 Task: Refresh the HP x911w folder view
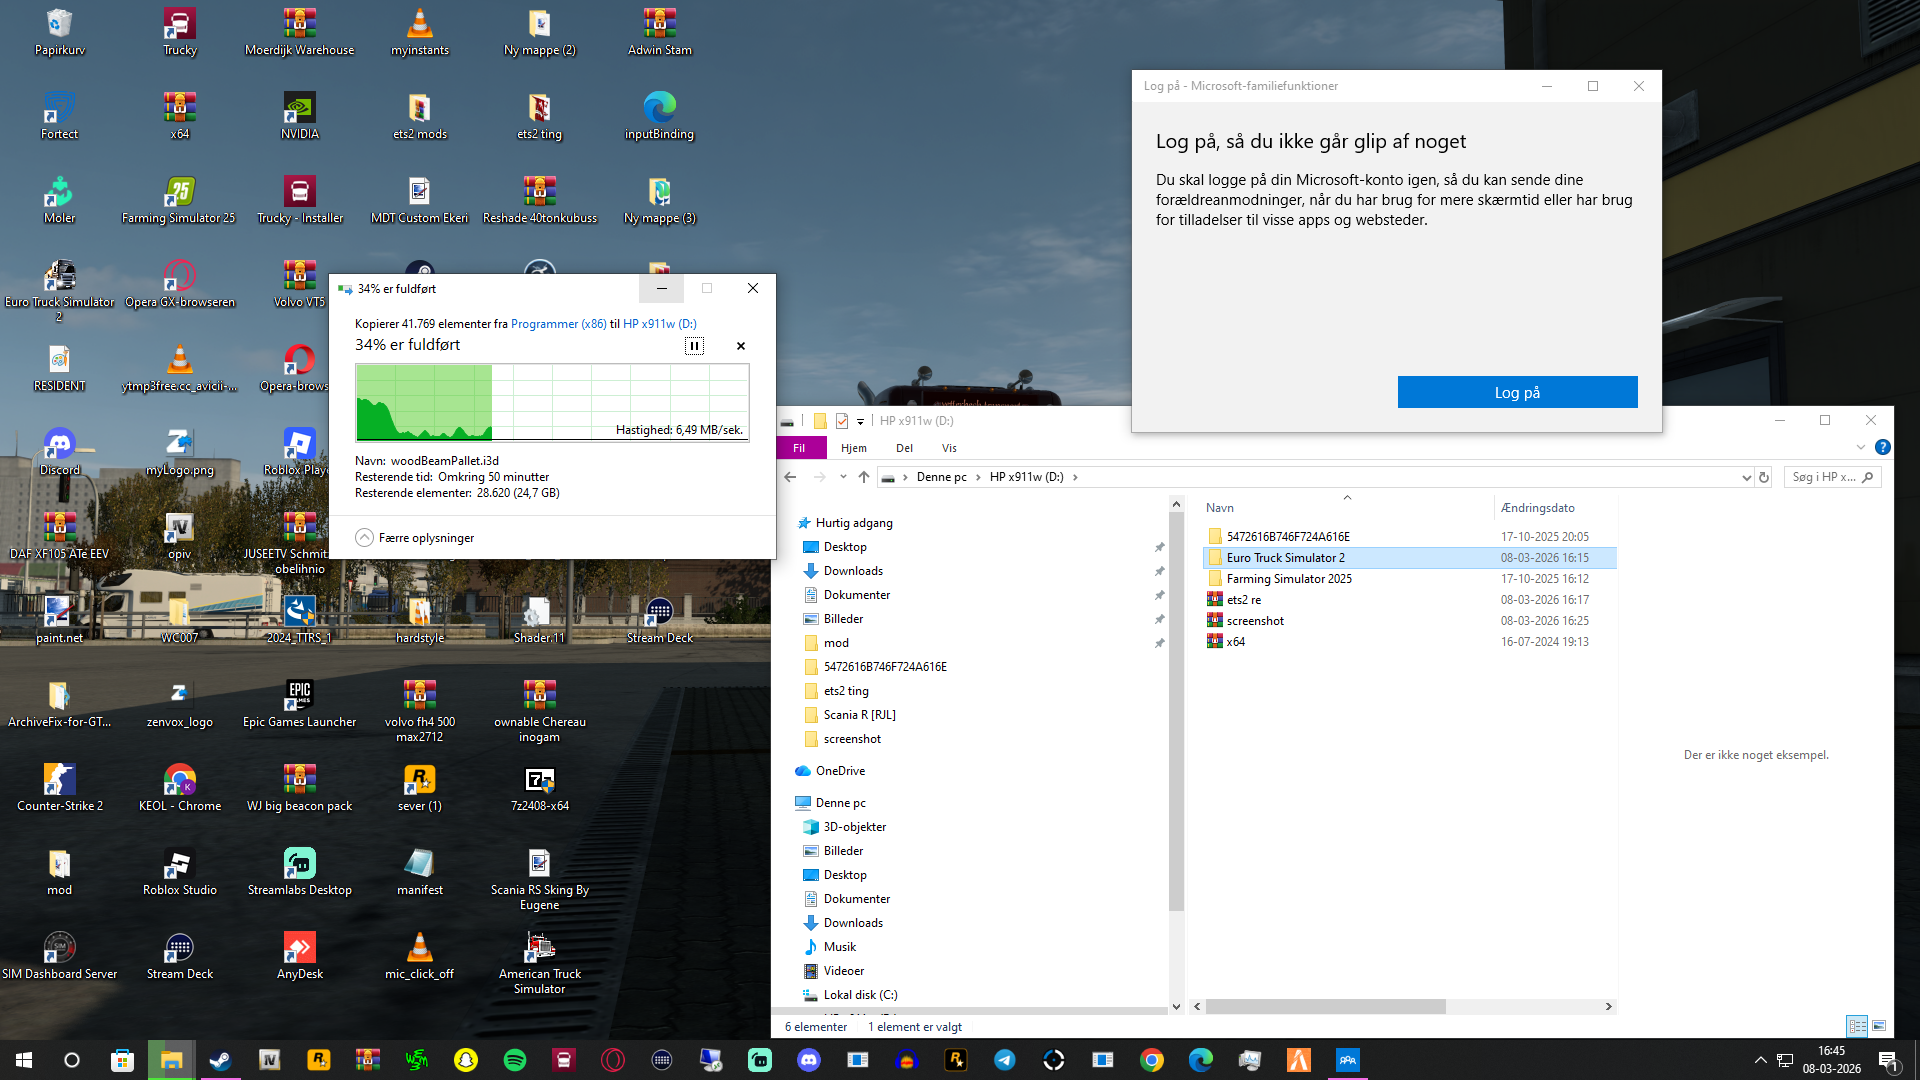pyautogui.click(x=1764, y=477)
